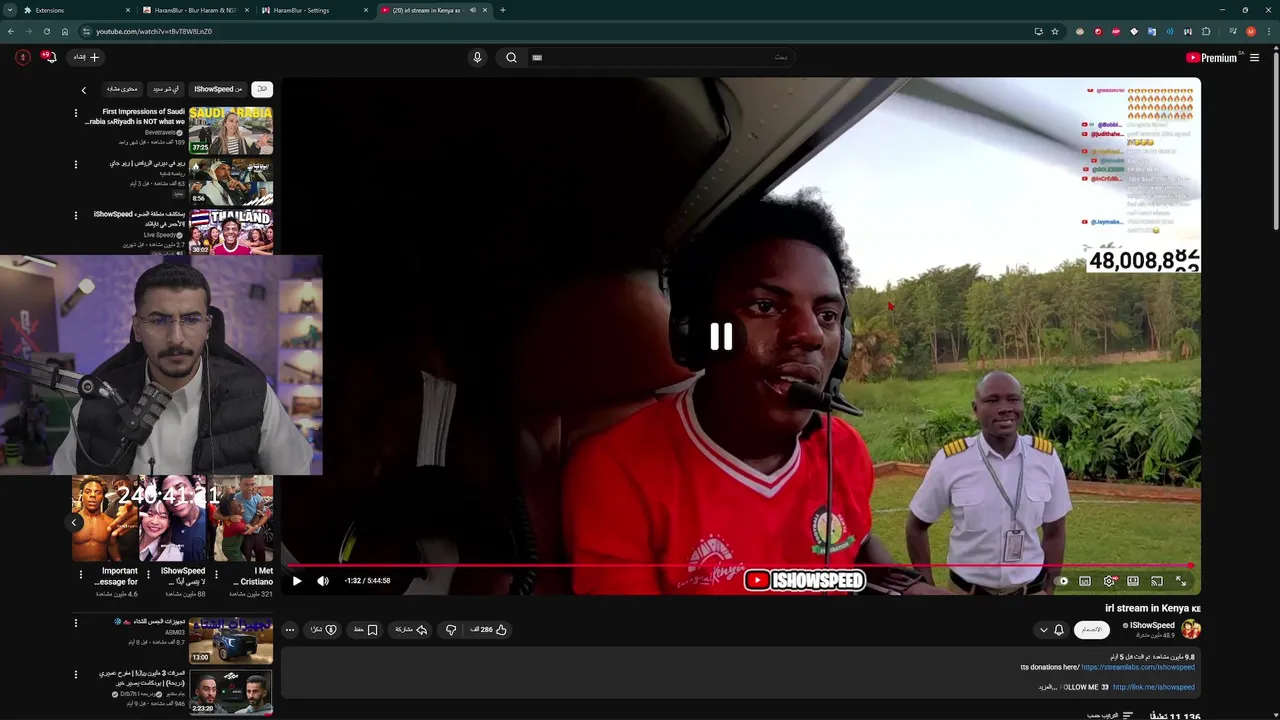Open the on-screen keyboard icon in search box

(537, 58)
